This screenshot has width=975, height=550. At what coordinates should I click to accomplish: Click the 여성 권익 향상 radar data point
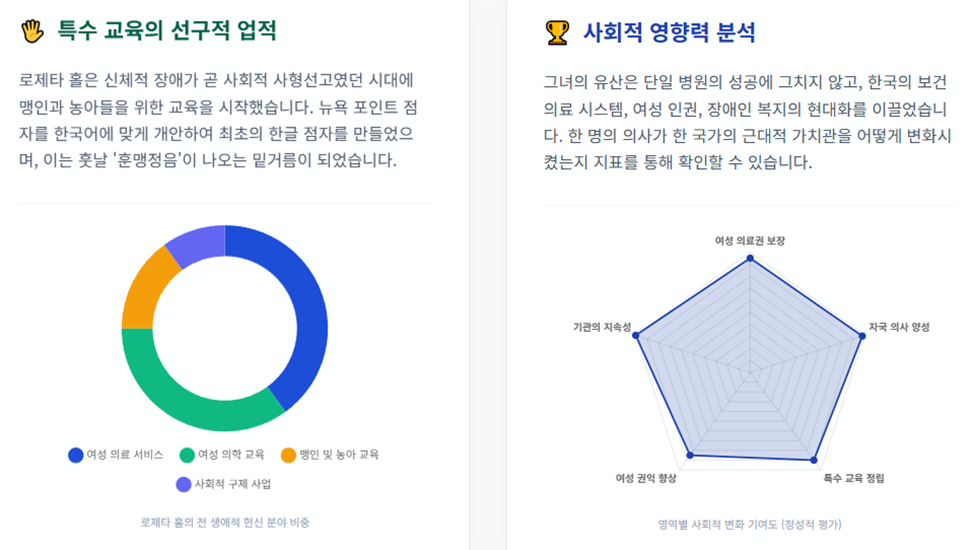[690, 456]
